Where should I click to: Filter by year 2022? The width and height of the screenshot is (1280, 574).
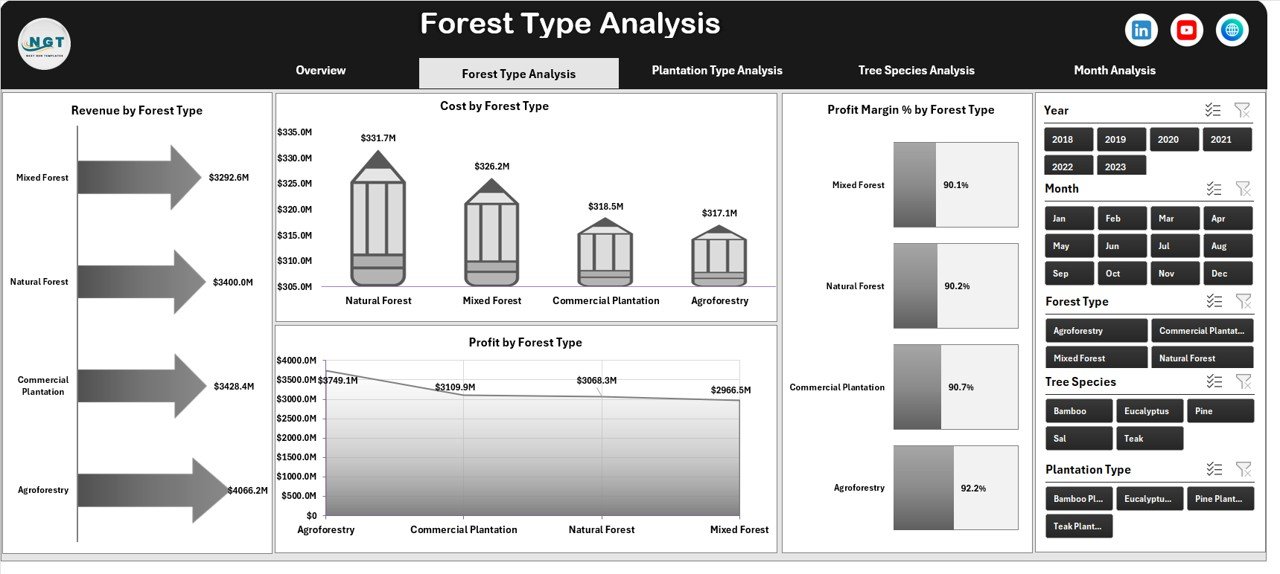(x=1069, y=166)
